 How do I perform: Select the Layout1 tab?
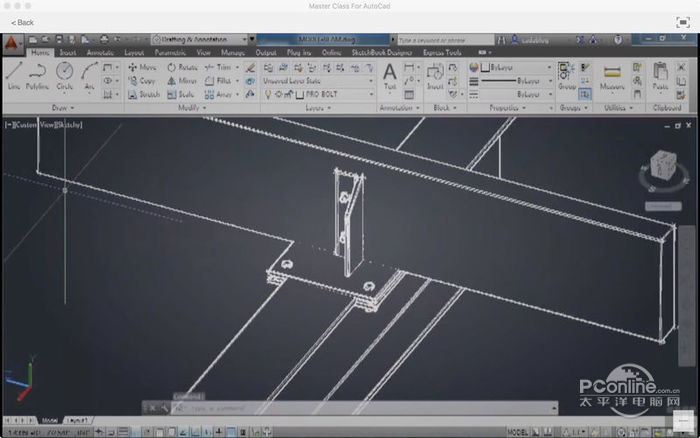point(78,420)
